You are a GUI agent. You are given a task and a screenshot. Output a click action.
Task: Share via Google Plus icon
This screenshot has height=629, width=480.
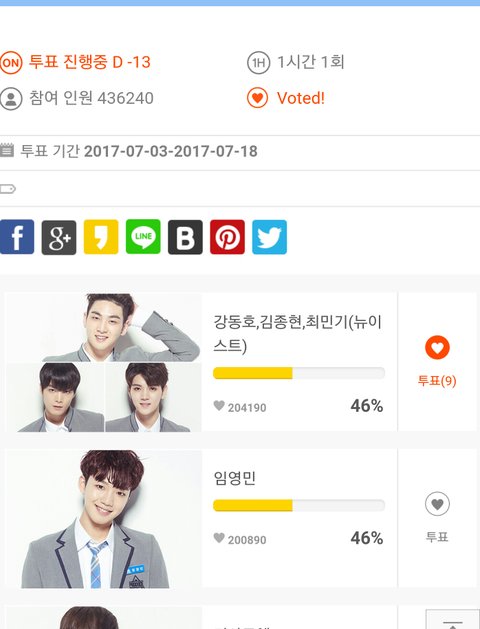pos(59,237)
